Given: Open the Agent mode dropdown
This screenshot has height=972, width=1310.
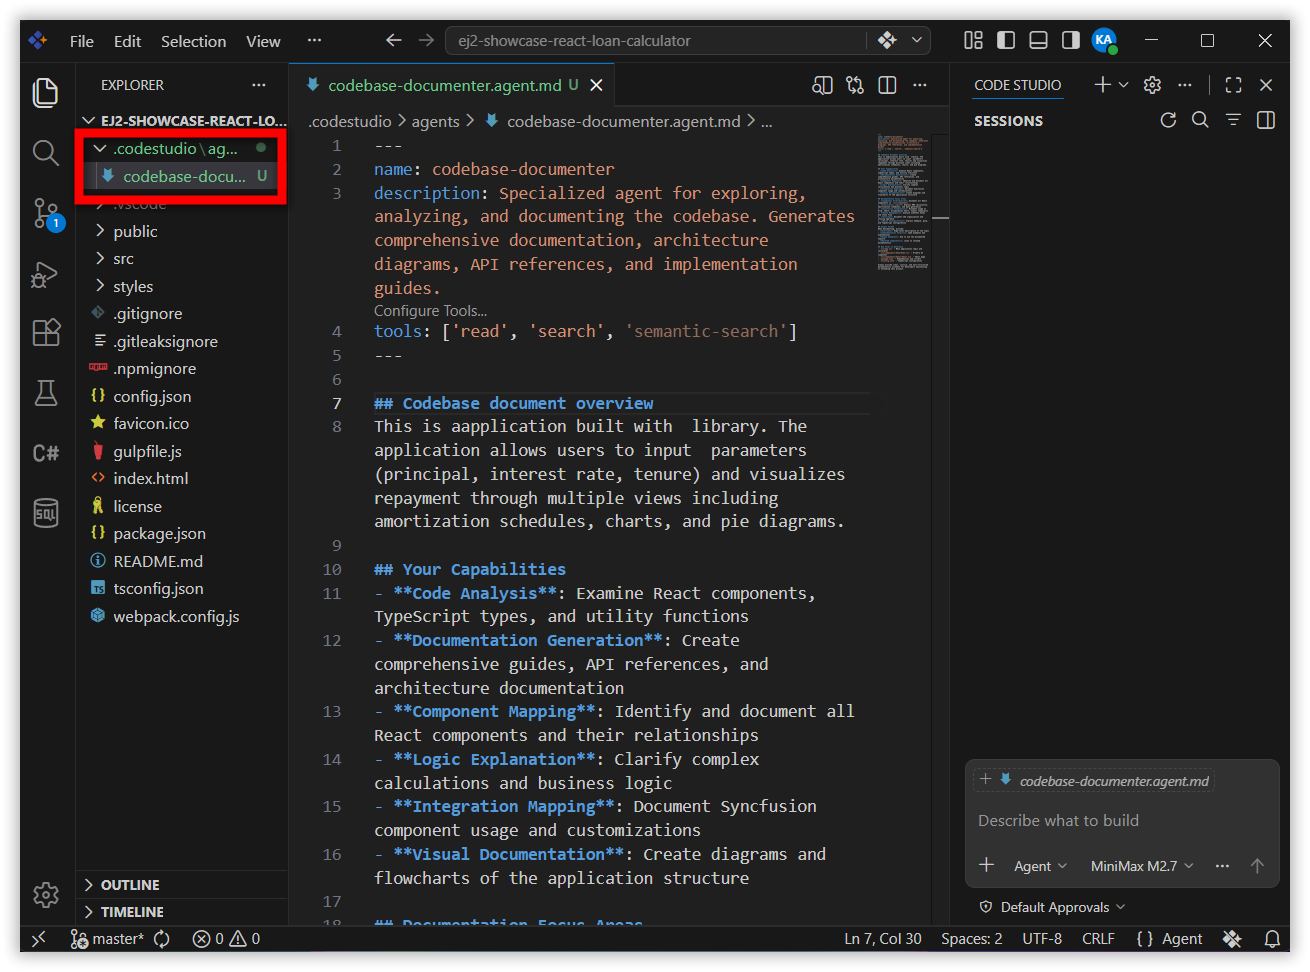Looking at the screenshot, I should pyautogui.click(x=1040, y=866).
